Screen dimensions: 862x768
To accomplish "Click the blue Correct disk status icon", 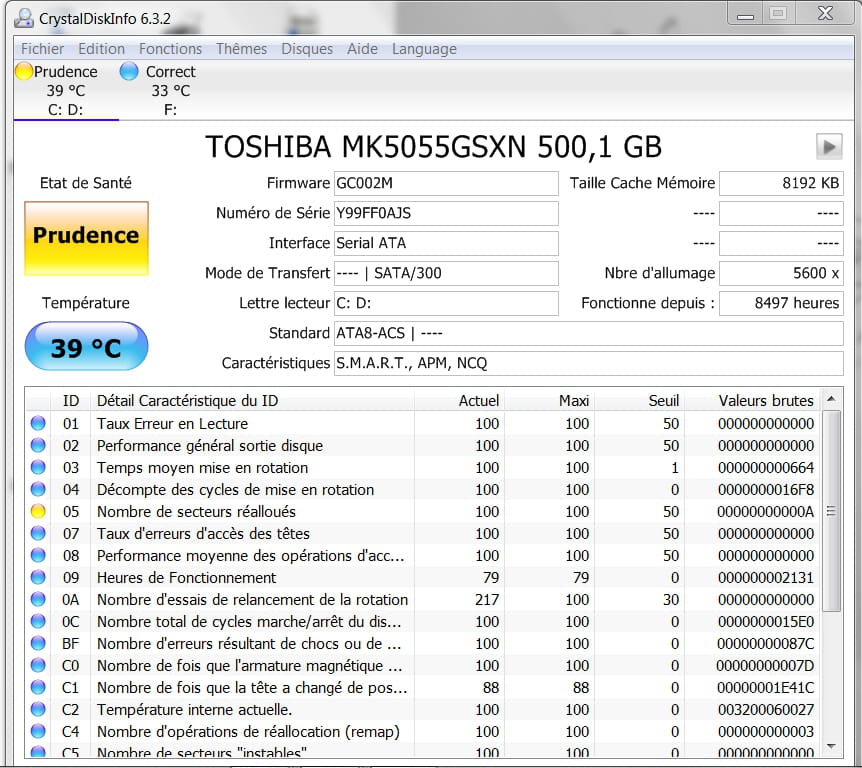I will (128, 72).
